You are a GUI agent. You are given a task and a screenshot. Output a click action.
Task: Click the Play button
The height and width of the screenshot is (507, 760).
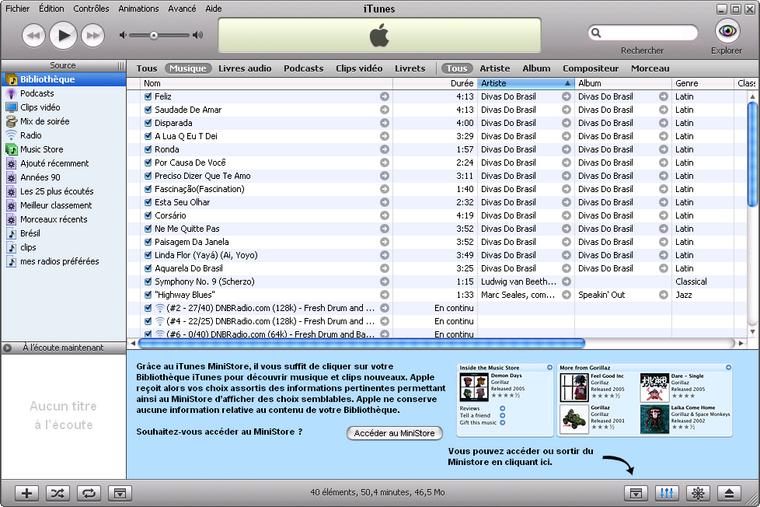(x=63, y=35)
